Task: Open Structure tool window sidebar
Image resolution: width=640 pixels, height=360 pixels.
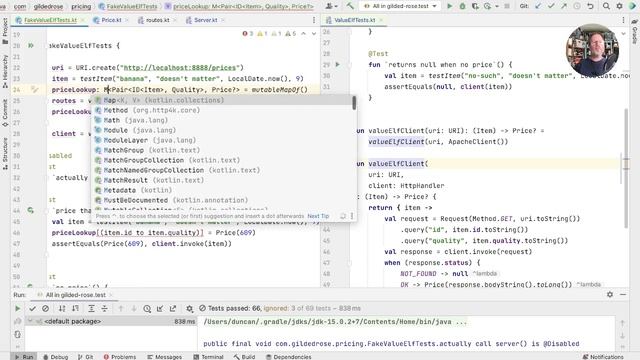Action: [5, 153]
